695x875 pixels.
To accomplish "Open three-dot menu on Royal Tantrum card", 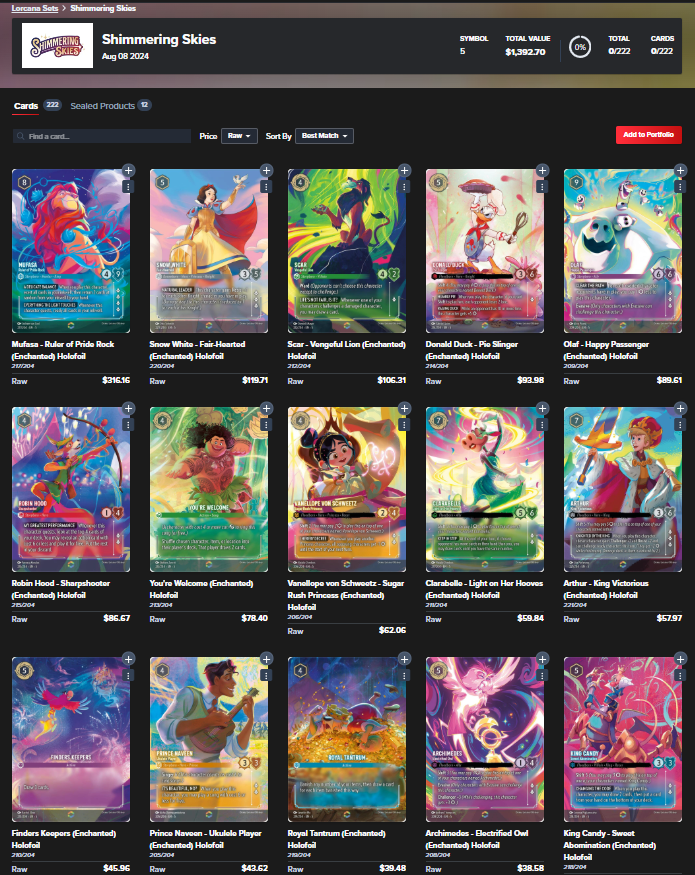I will coord(404,676).
